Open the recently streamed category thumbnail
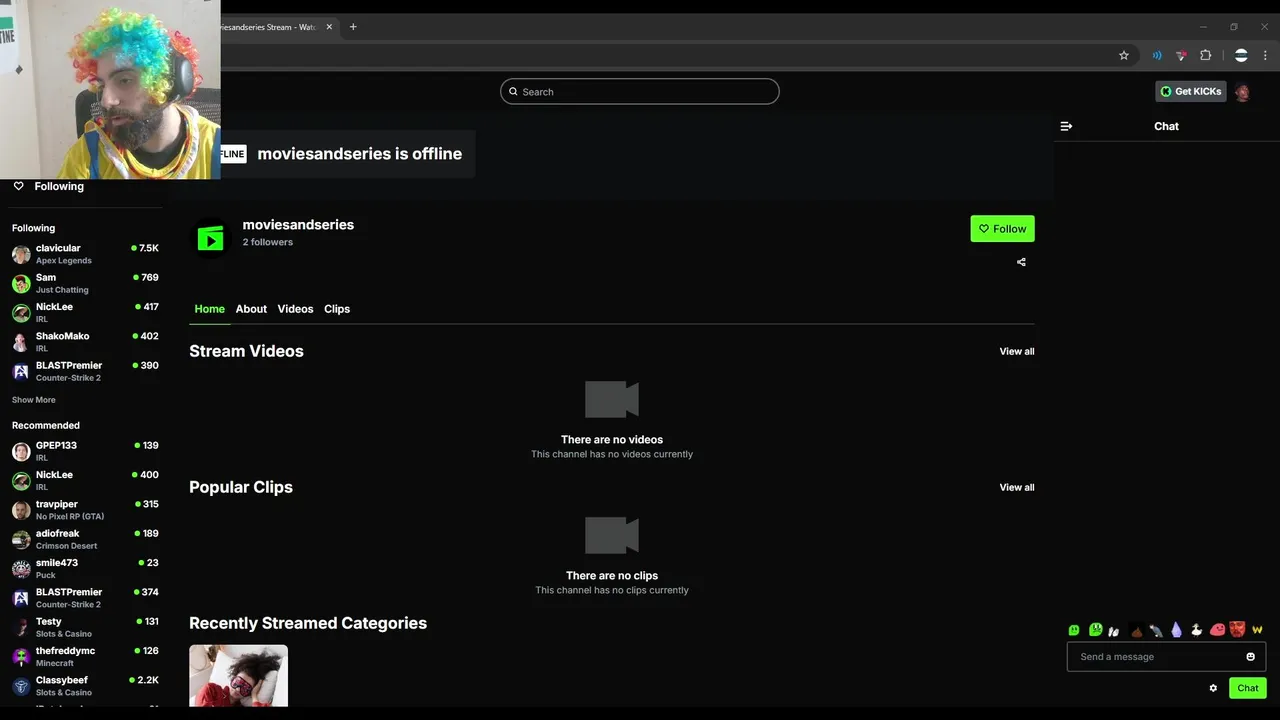This screenshot has height=720, width=1280. [x=238, y=676]
